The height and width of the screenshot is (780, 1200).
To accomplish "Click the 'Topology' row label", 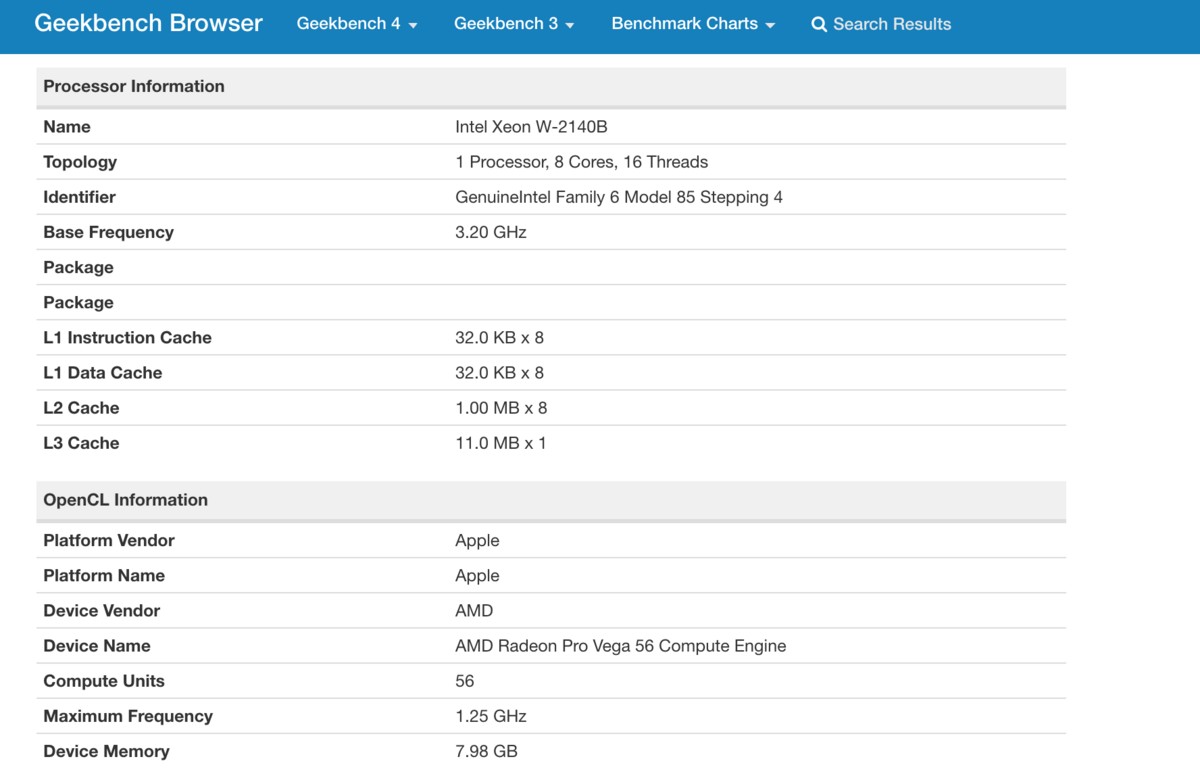I will pyautogui.click(x=80, y=162).
